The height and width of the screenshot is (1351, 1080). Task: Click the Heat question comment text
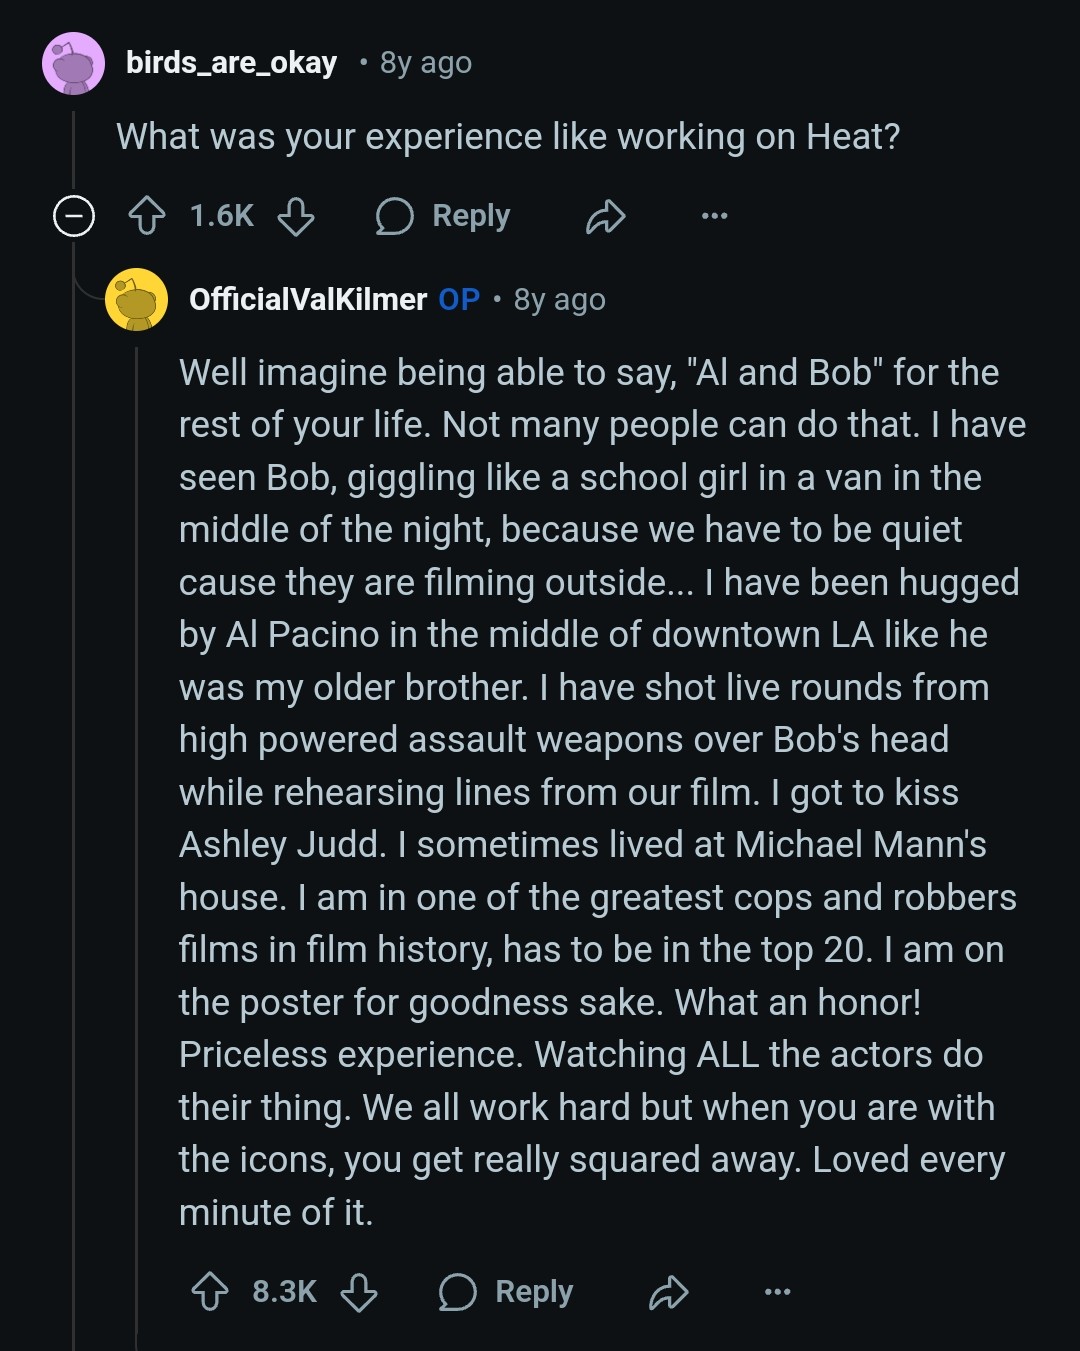tap(508, 137)
